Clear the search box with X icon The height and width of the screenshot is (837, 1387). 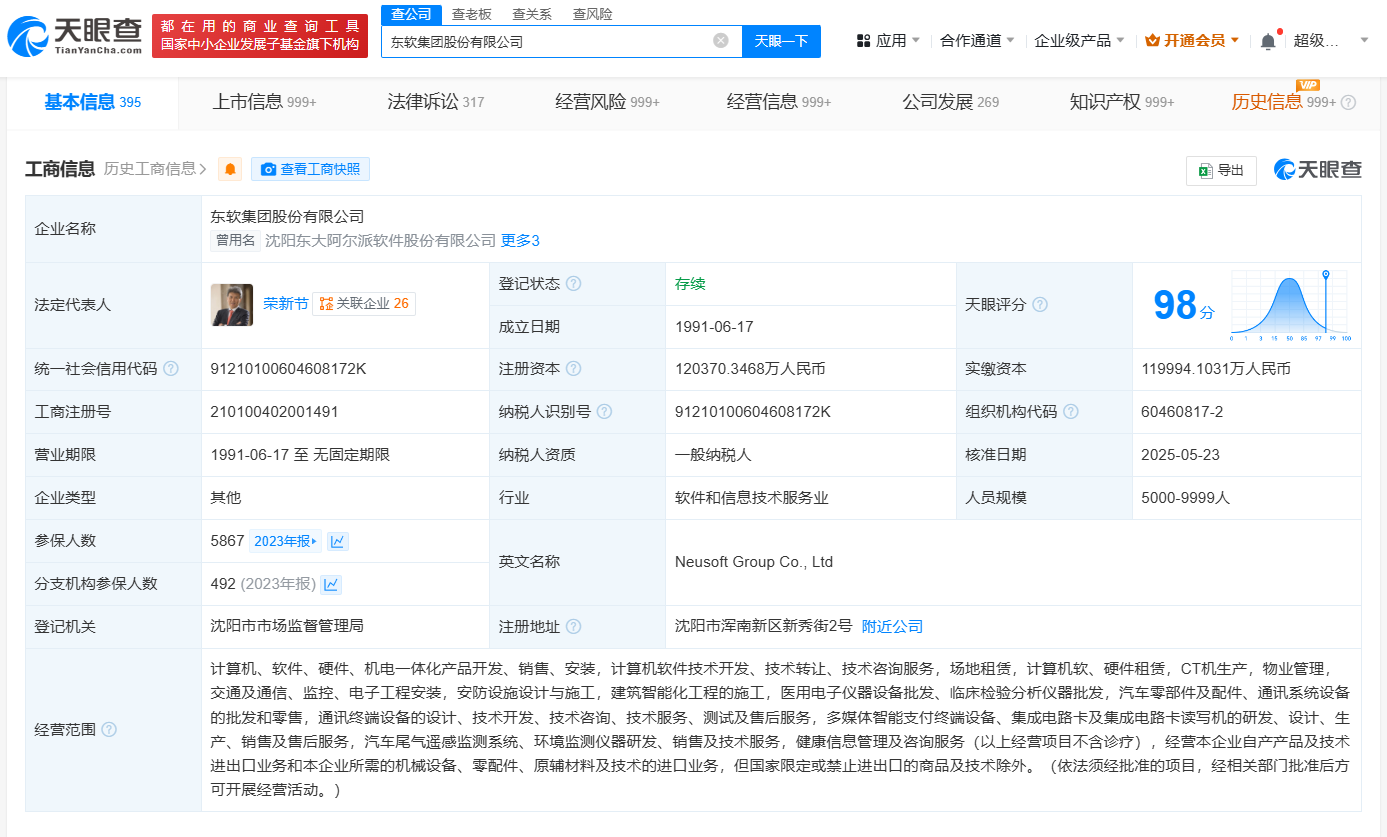(x=720, y=41)
